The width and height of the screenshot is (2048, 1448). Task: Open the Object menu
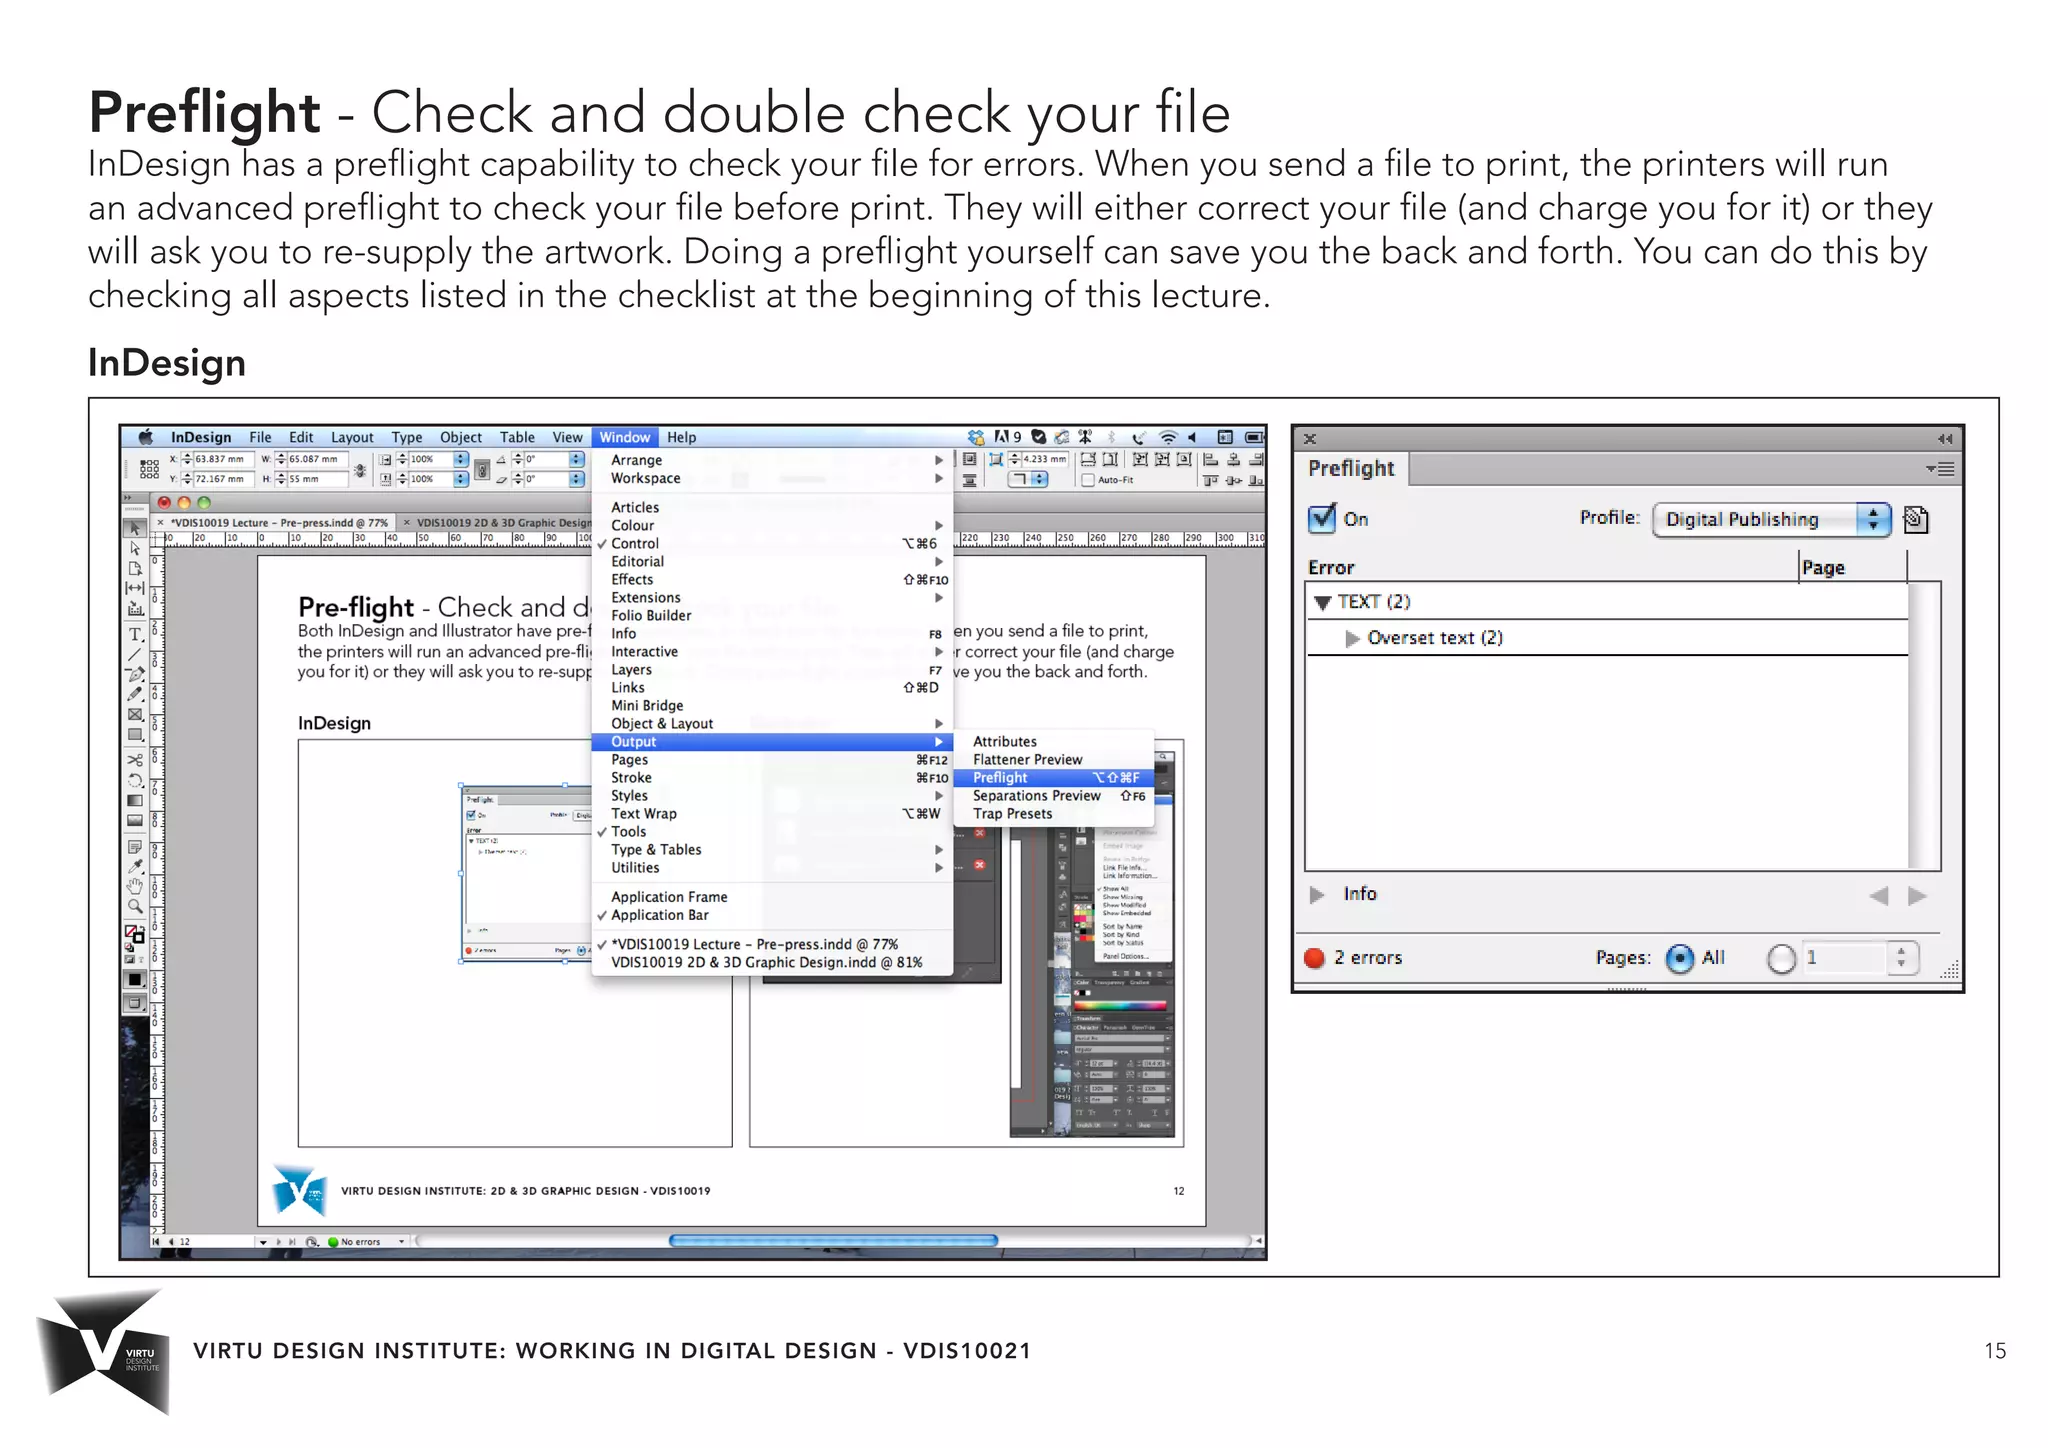click(x=461, y=437)
